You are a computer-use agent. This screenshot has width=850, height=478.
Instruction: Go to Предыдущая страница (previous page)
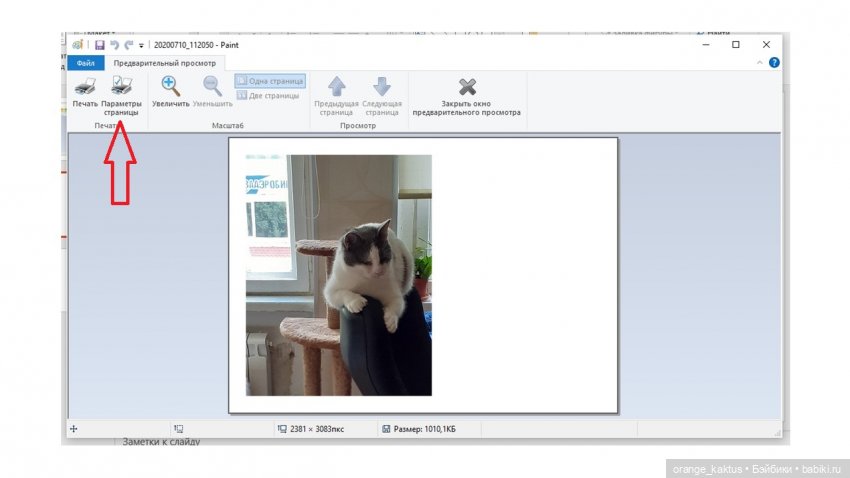click(x=336, y=87)
